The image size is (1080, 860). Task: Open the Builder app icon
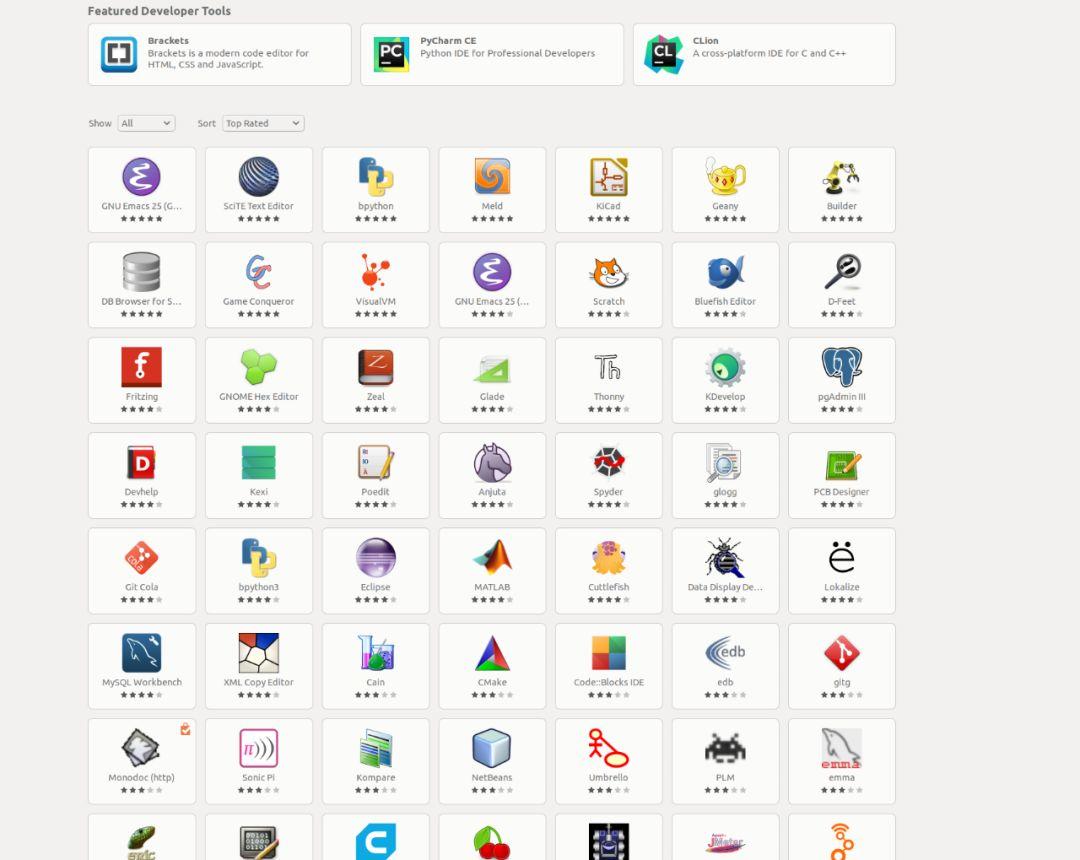(842, 177)
